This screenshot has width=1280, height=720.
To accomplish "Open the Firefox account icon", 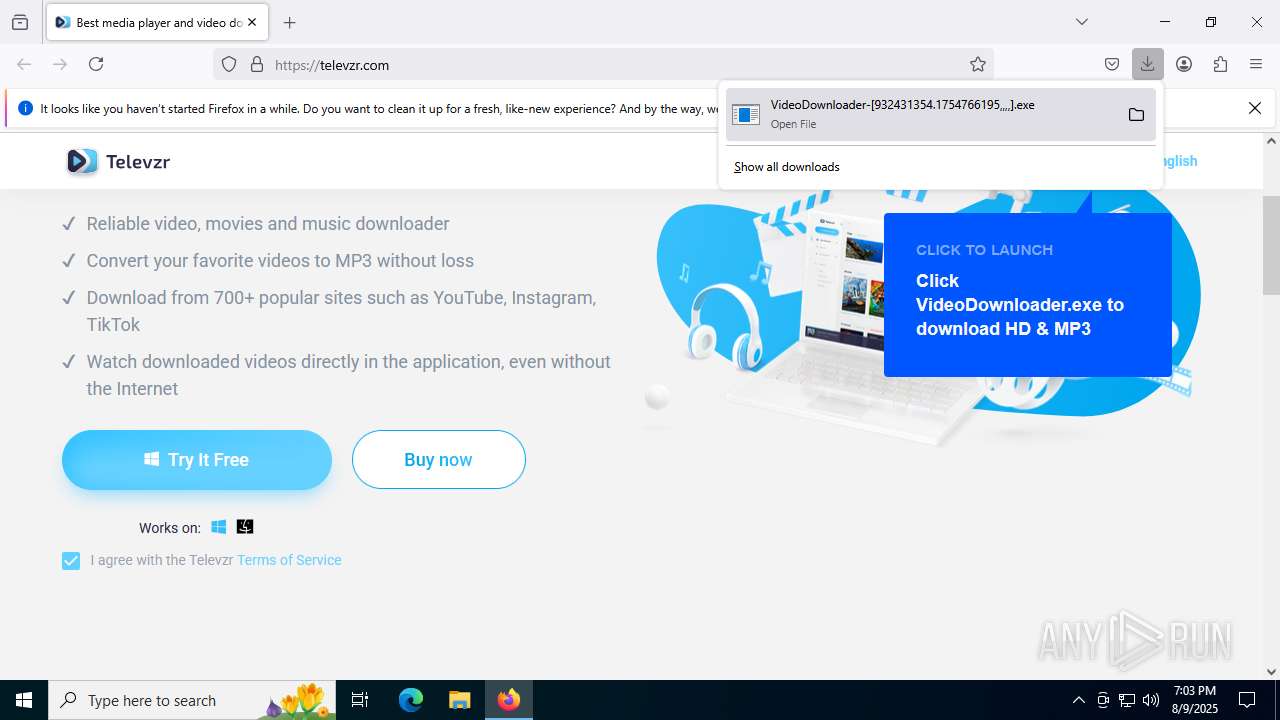I will (x=1184, y=64).
